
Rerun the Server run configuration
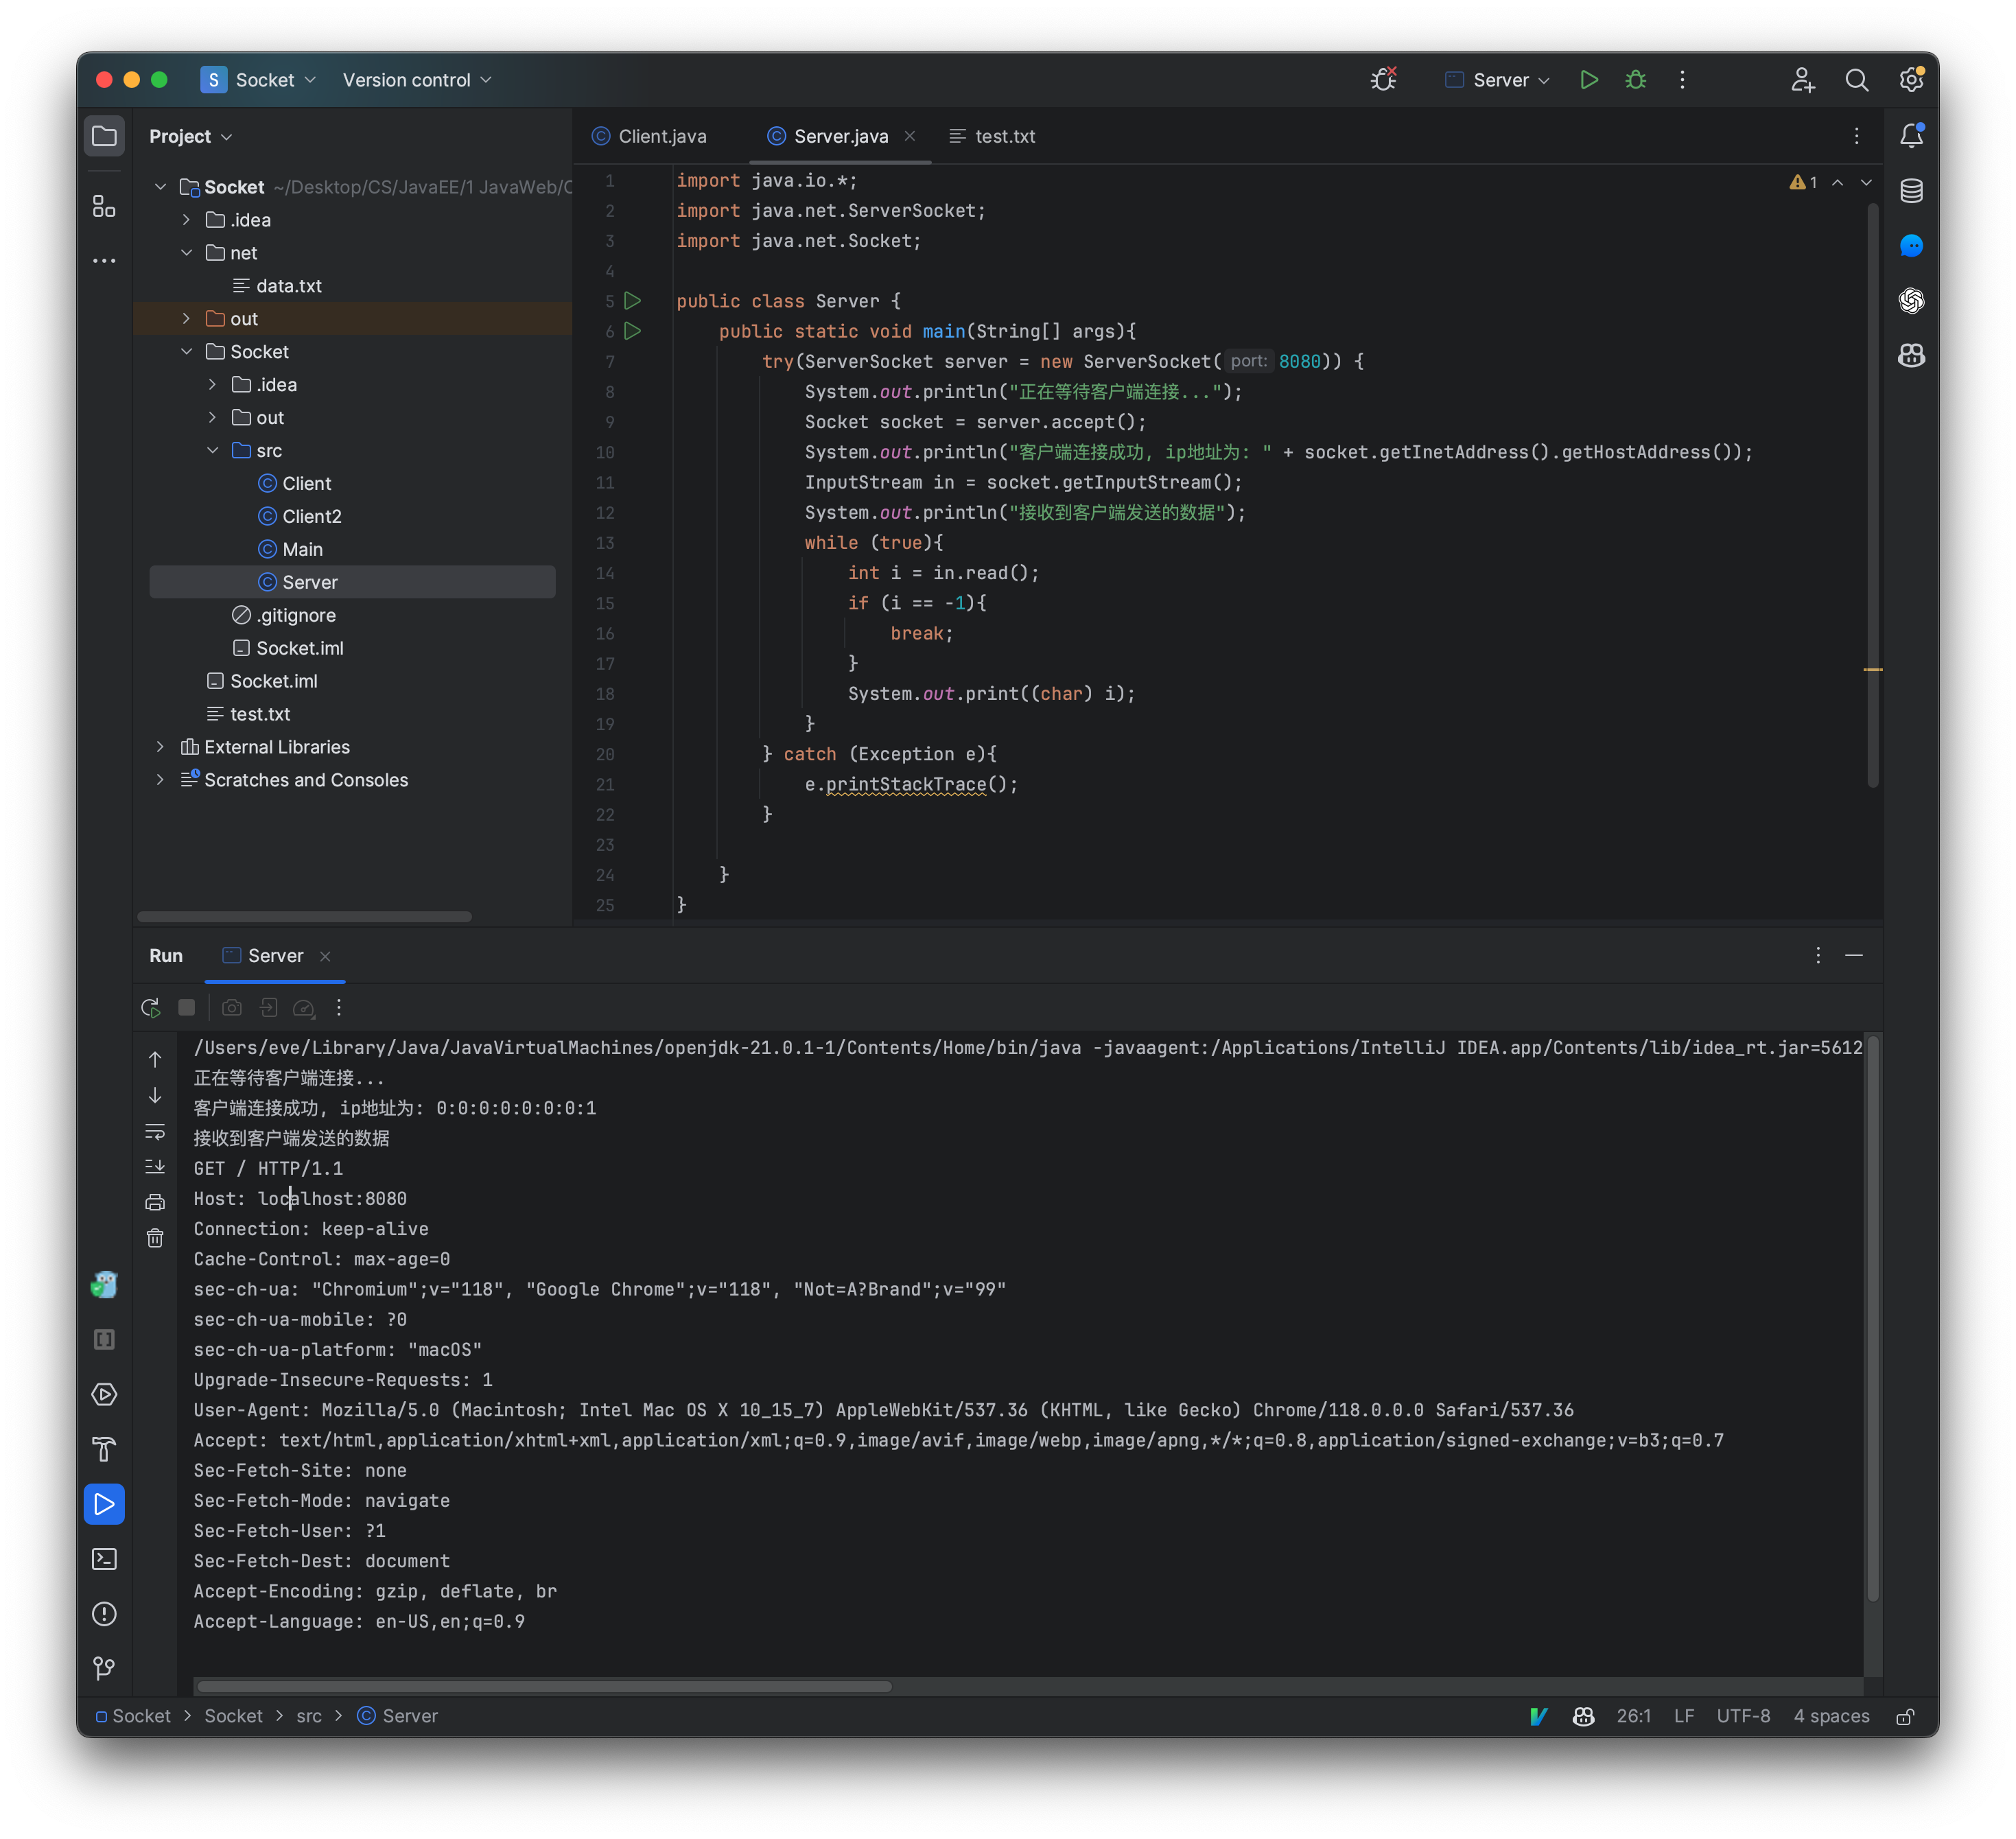point(151,1008)
